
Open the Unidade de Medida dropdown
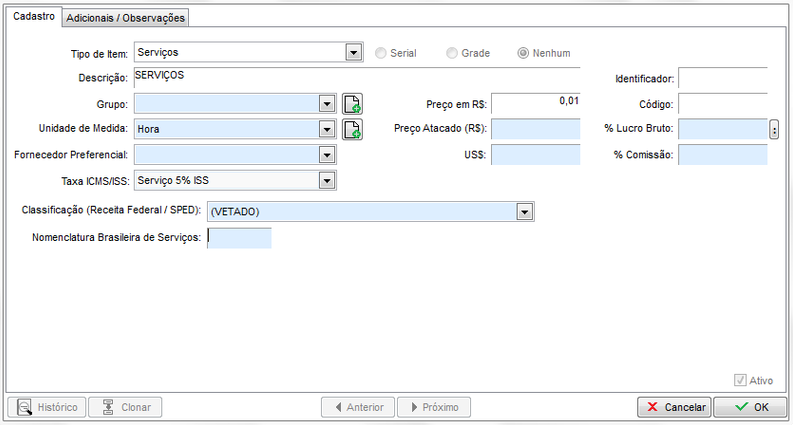point(326,129)
